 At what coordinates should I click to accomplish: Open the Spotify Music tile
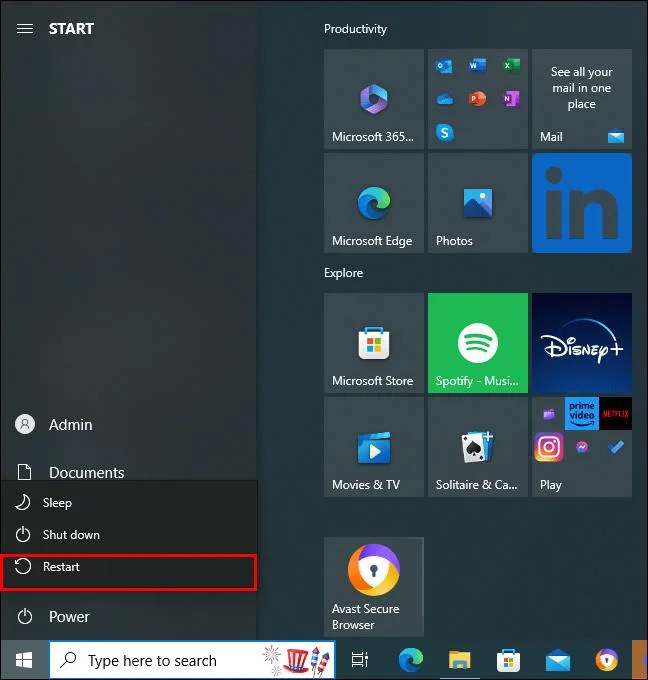[478, 343]
